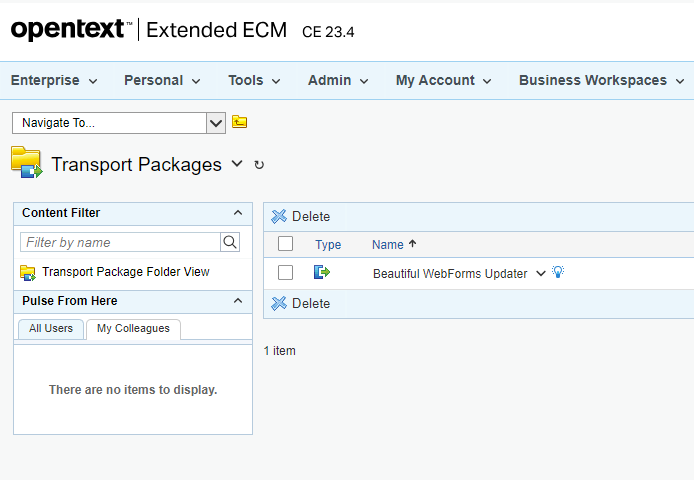Expand the Transport Packages title function menu

pyautogui.click(x=237, y=163)
